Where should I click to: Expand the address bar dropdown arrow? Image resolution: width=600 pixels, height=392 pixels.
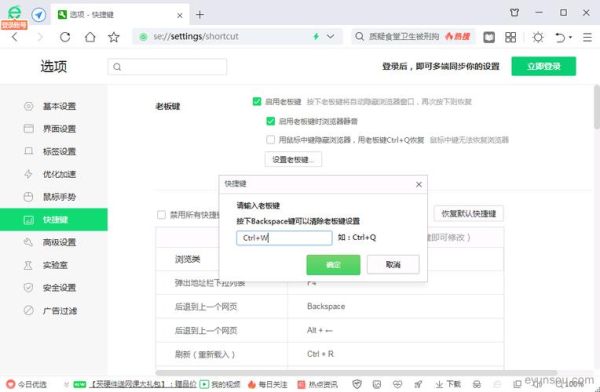click(x=330, y=36)
